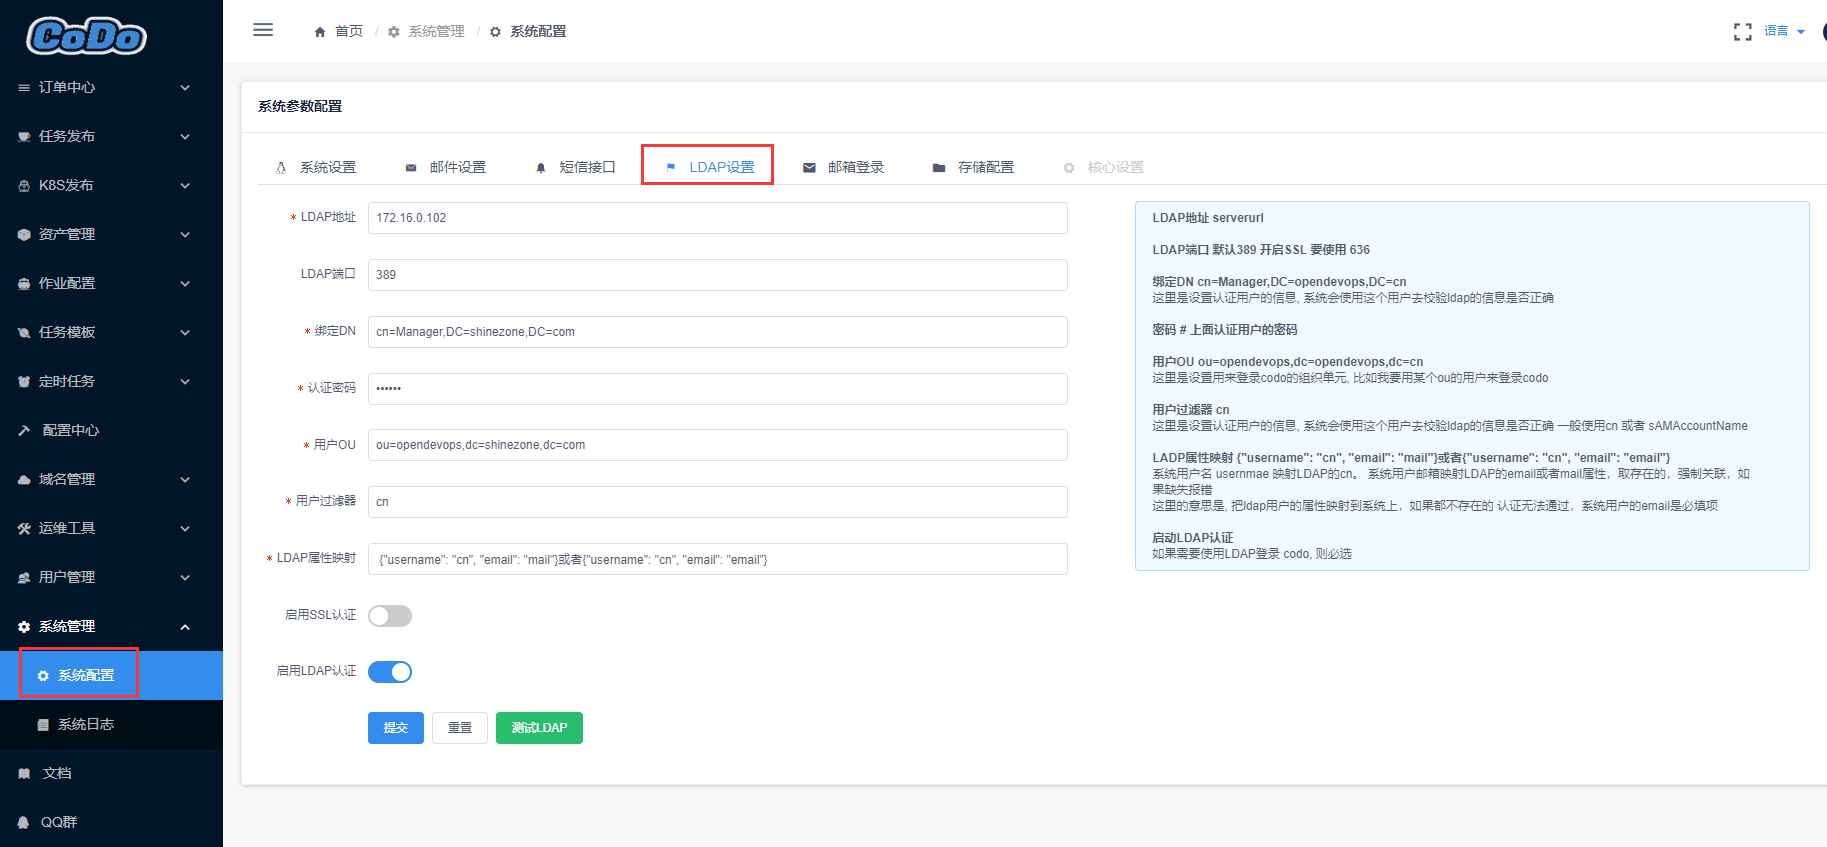Screen dimensions: 1827x847
Task: Click the 系统日志 list icon
Action: (43, 724)
